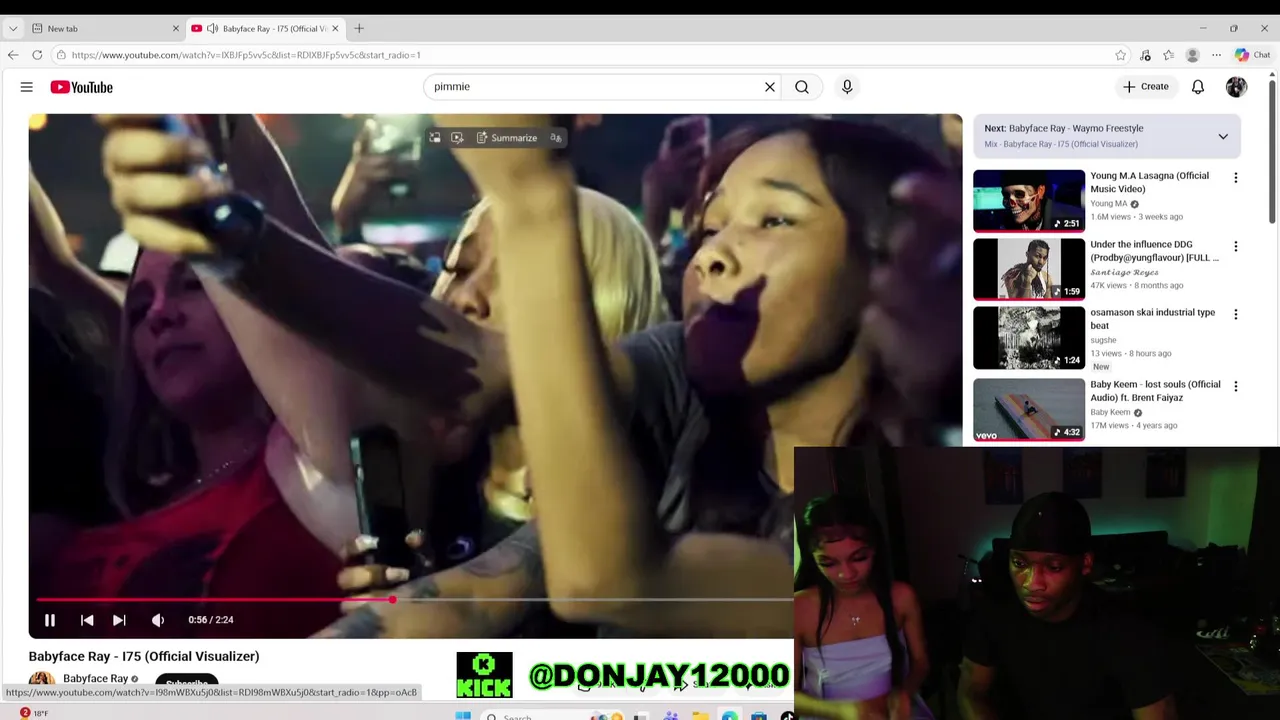
Task: Skip to the previous video
Action: pos(87,620)
